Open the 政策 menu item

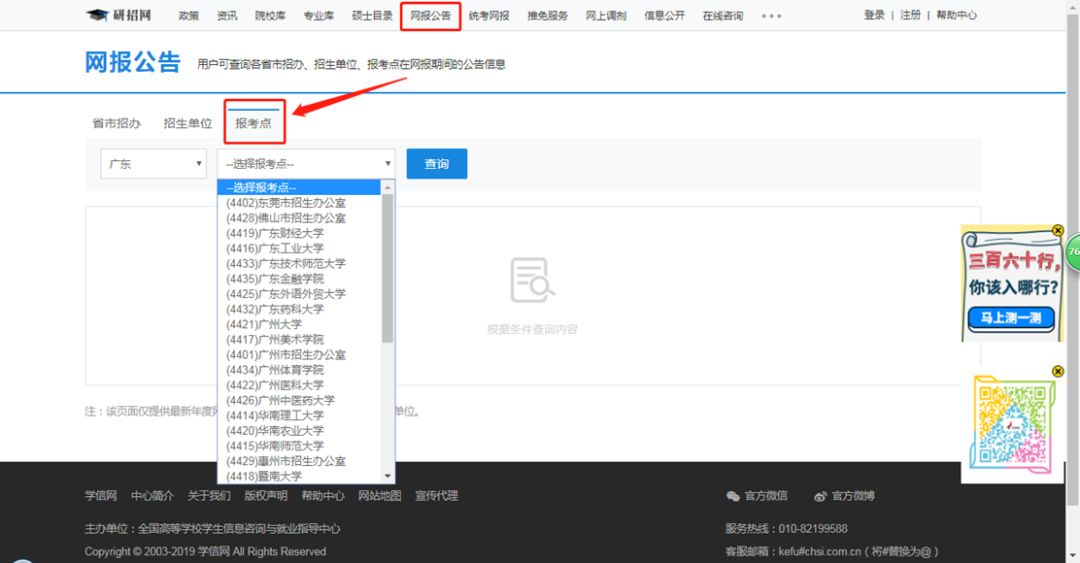(x=189, y=16)
